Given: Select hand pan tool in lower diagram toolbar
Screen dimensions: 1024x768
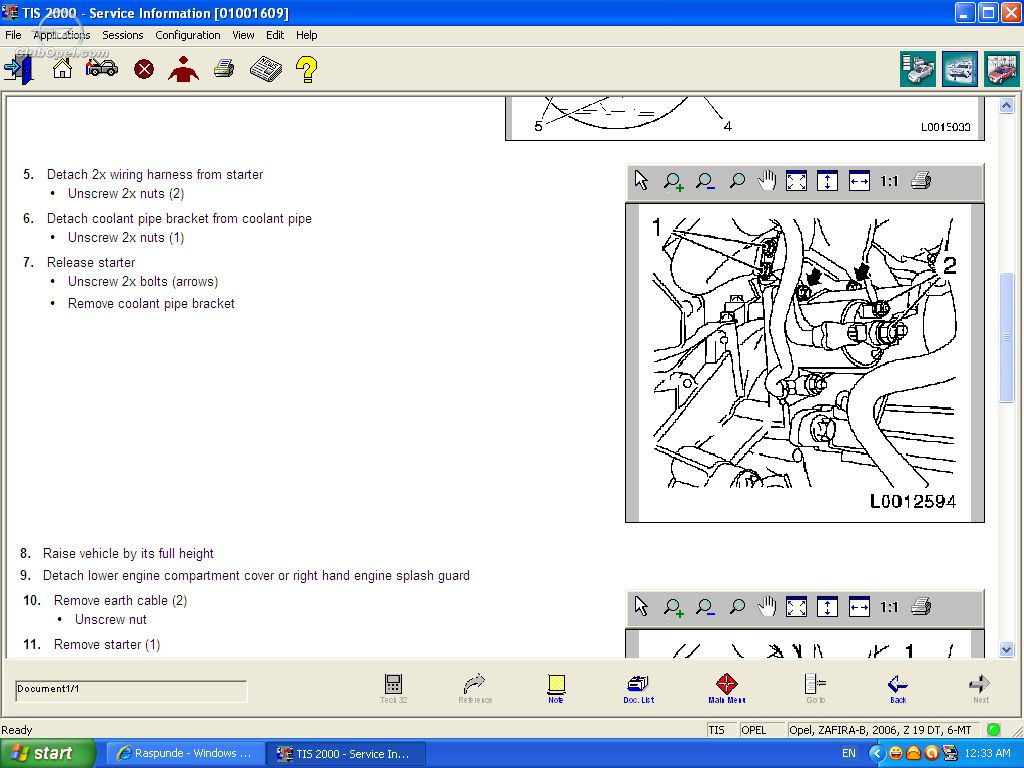Looking at the screenshot, I should pos(767,607).
